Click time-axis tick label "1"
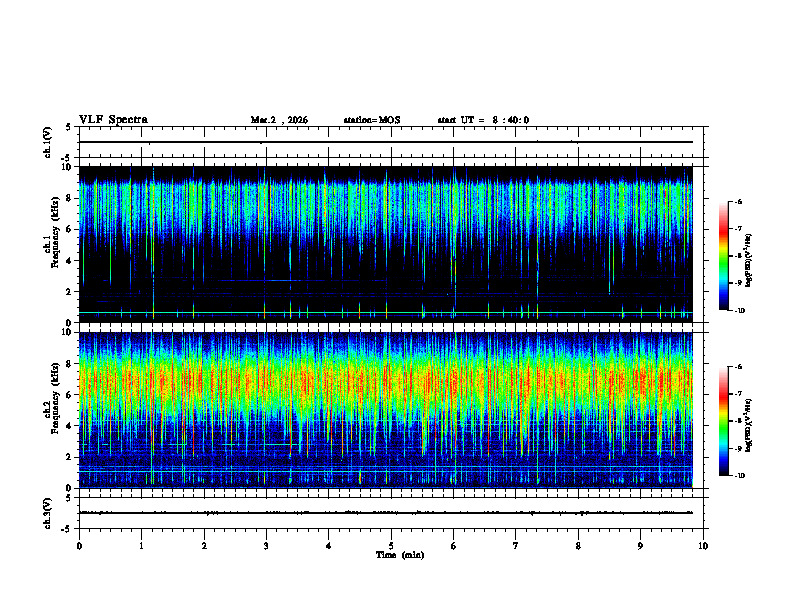792x612 pixels. [141, 546]
